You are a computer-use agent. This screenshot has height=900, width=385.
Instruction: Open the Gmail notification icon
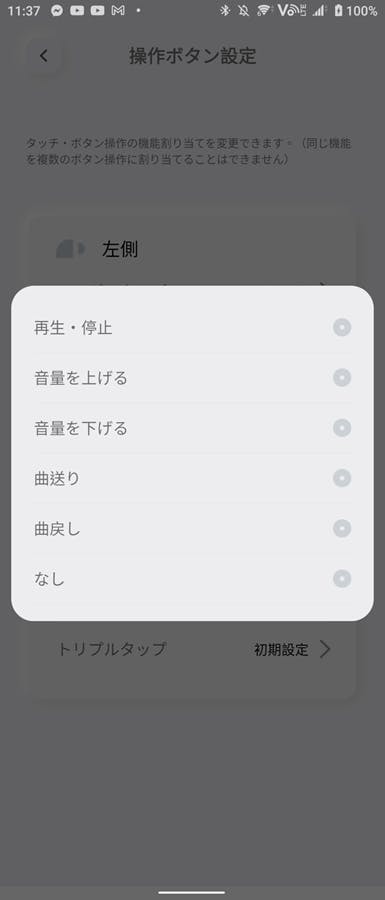click(118, 10)
